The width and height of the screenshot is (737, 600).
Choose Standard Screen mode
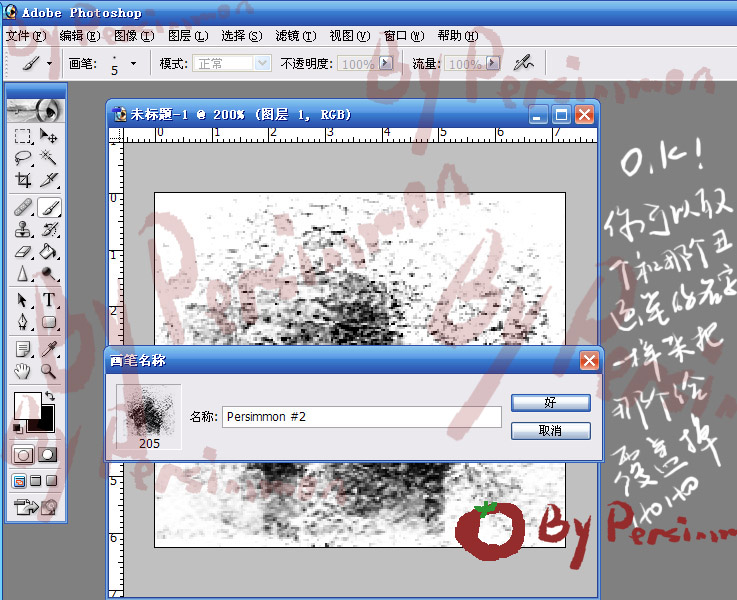(19, 481)
